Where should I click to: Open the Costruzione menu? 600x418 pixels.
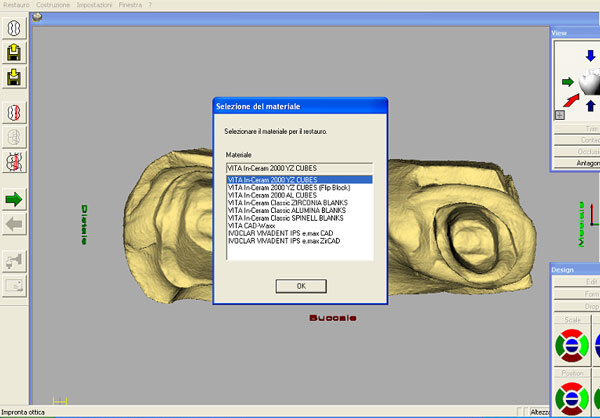(53, 5)
